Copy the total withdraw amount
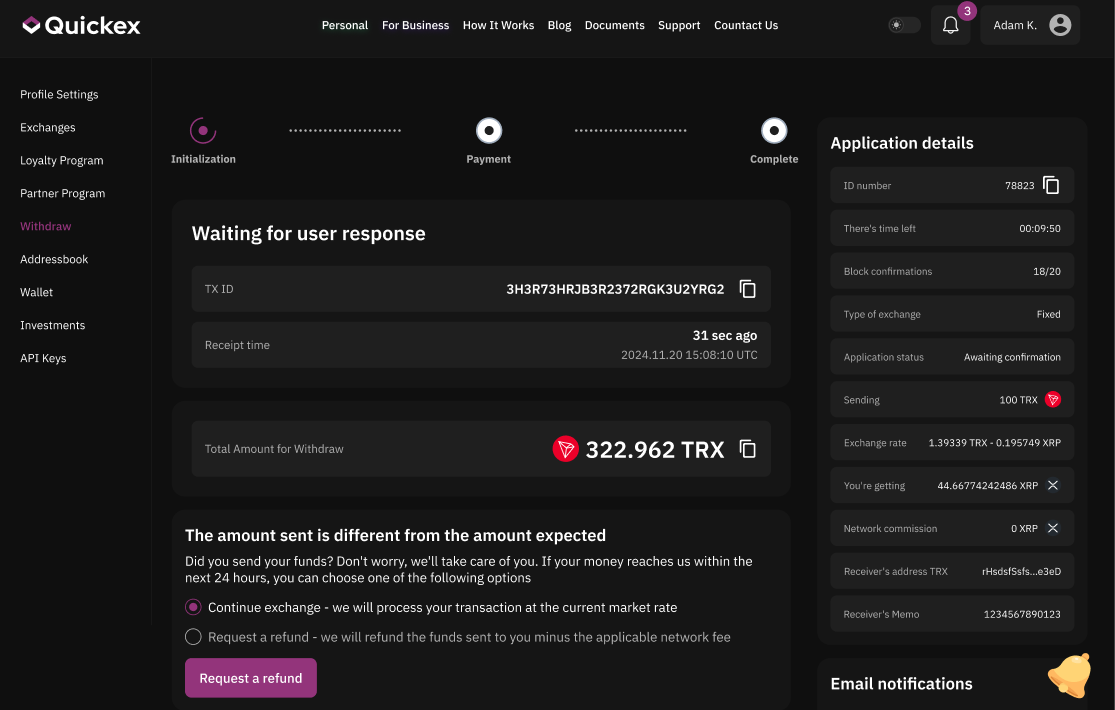The width and height of the screenshot is (1115, 710). pyautogui.click(x=747, y=449)
